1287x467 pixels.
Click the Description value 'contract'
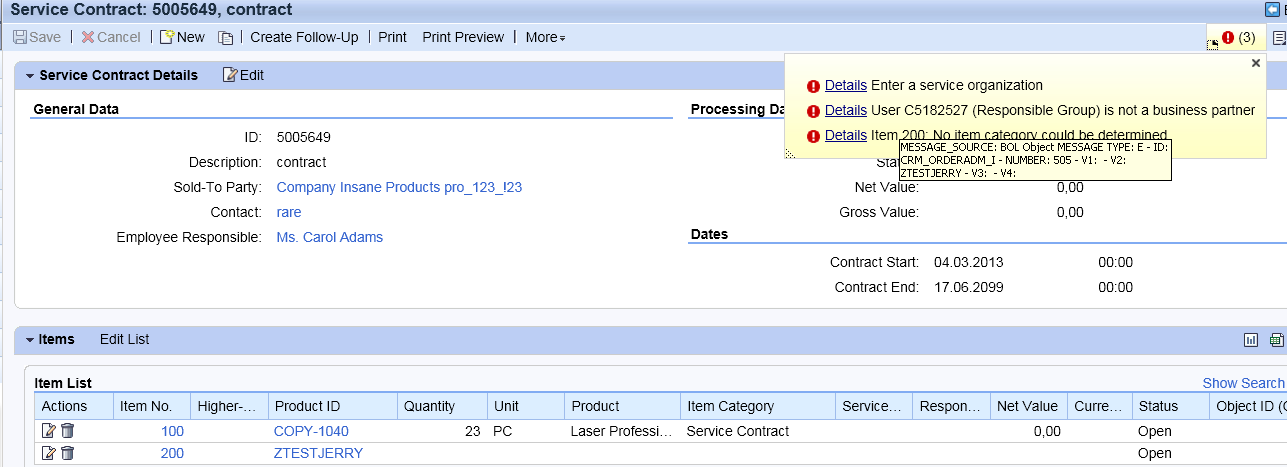point(301,162)
